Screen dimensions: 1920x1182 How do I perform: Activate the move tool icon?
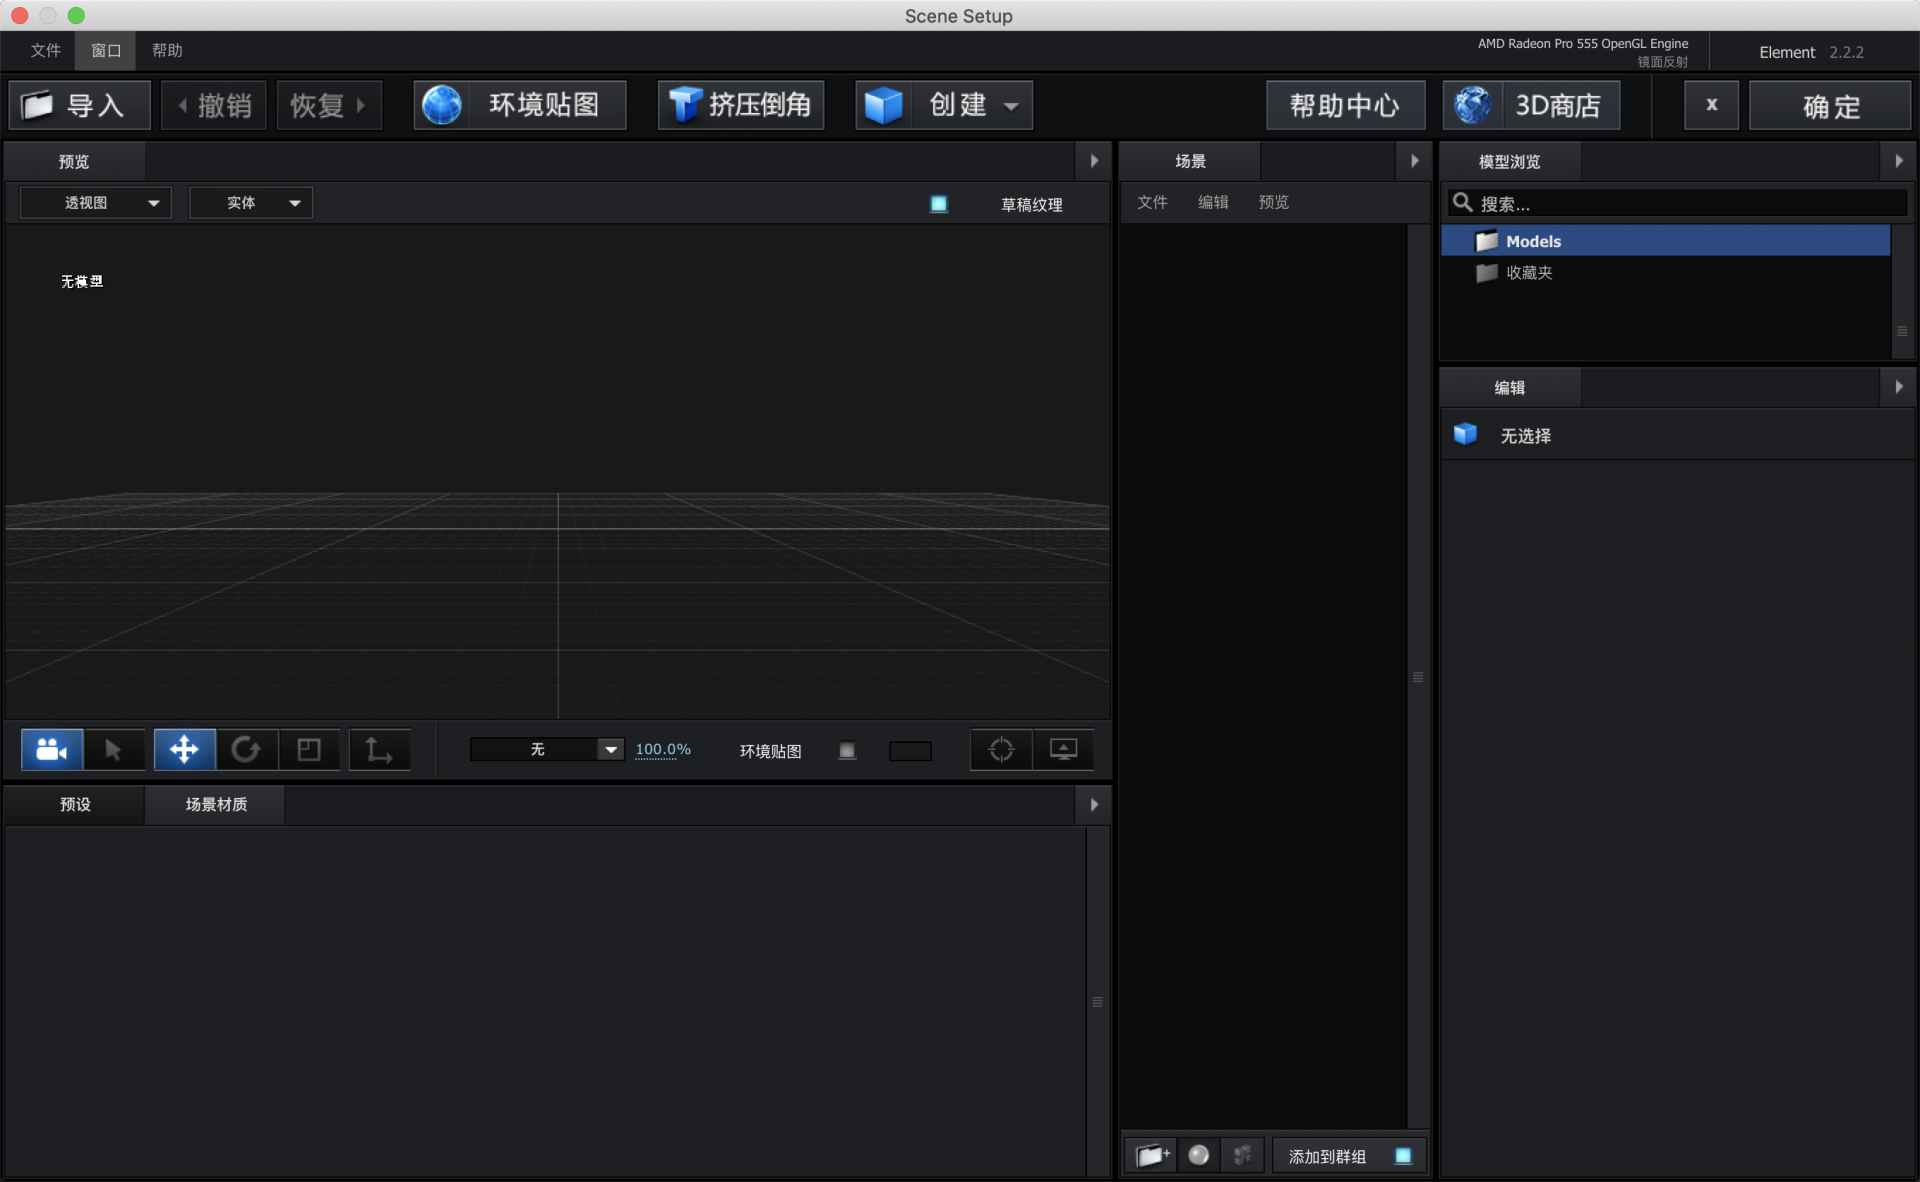[x=184, y=750]
